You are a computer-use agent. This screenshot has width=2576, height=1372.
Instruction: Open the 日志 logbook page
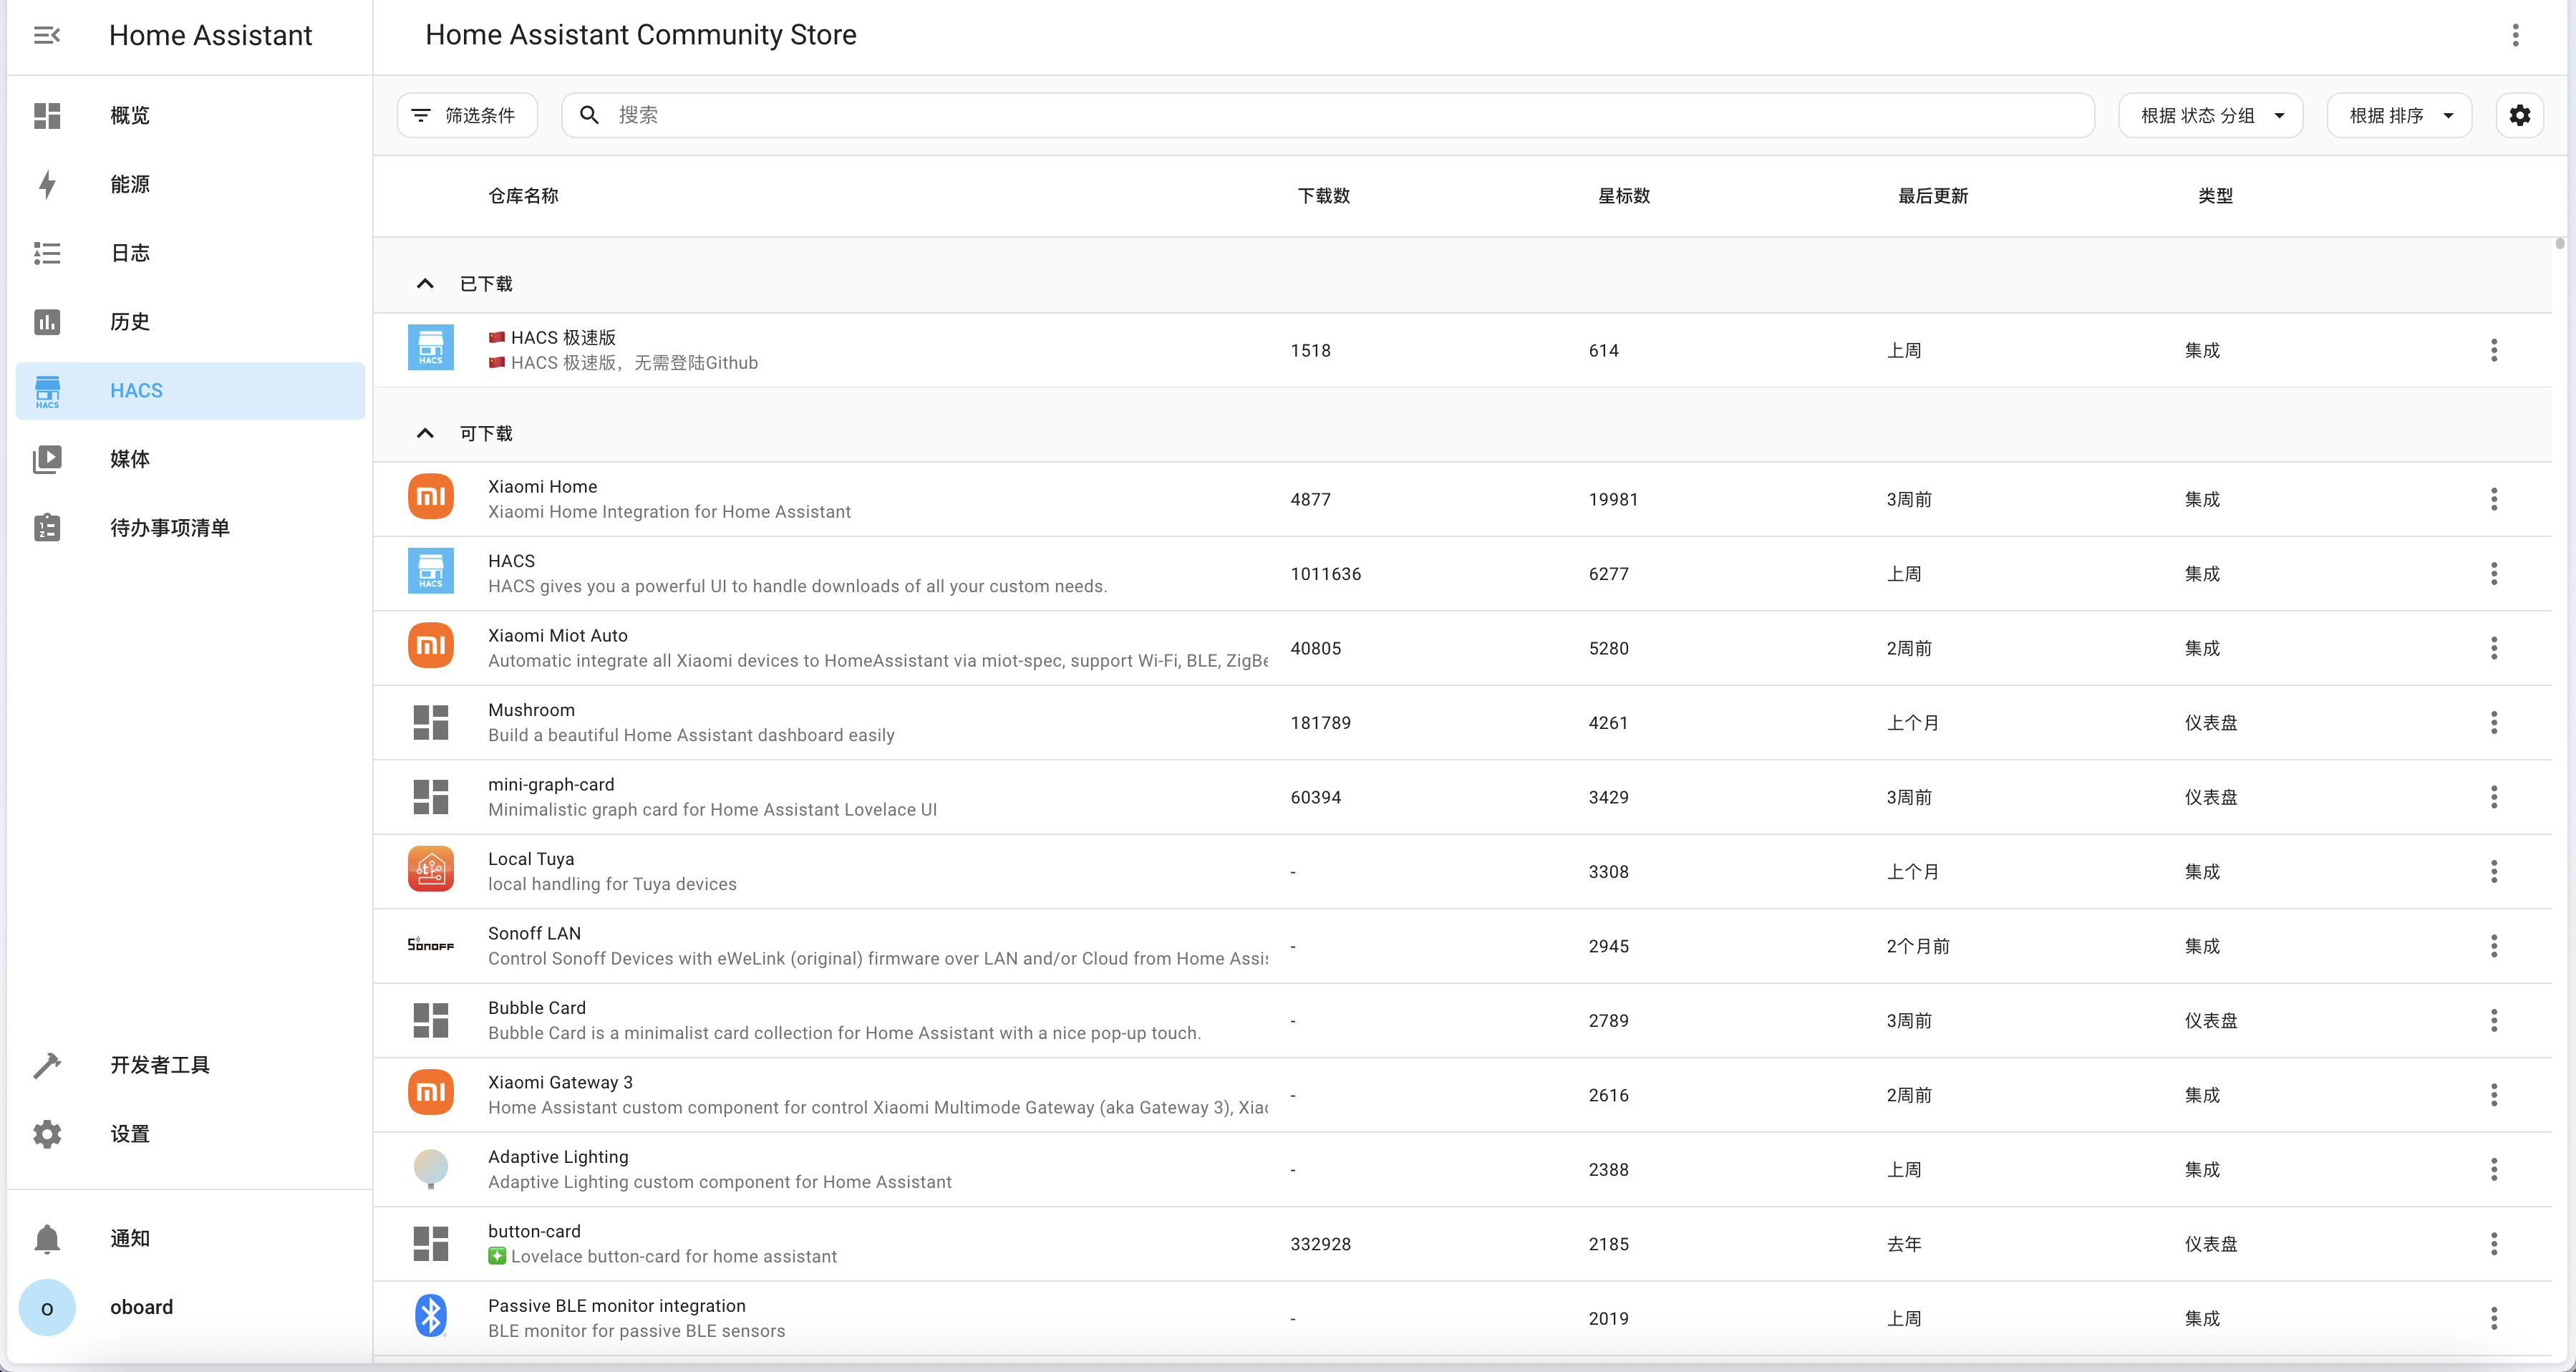point(190,254)
